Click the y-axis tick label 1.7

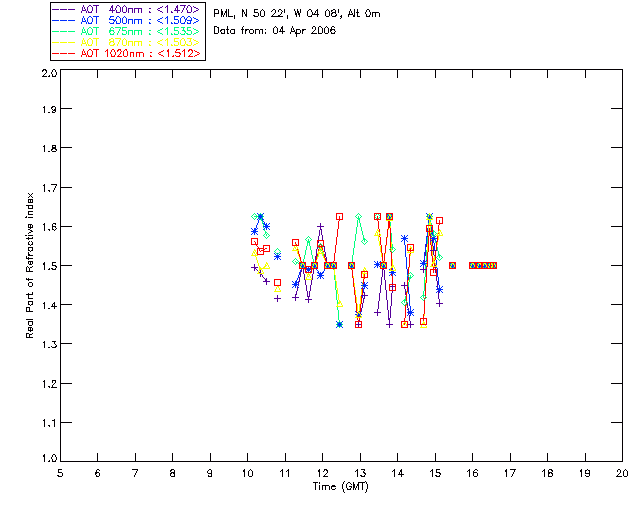pyautogui.click(x=49, y=188)
